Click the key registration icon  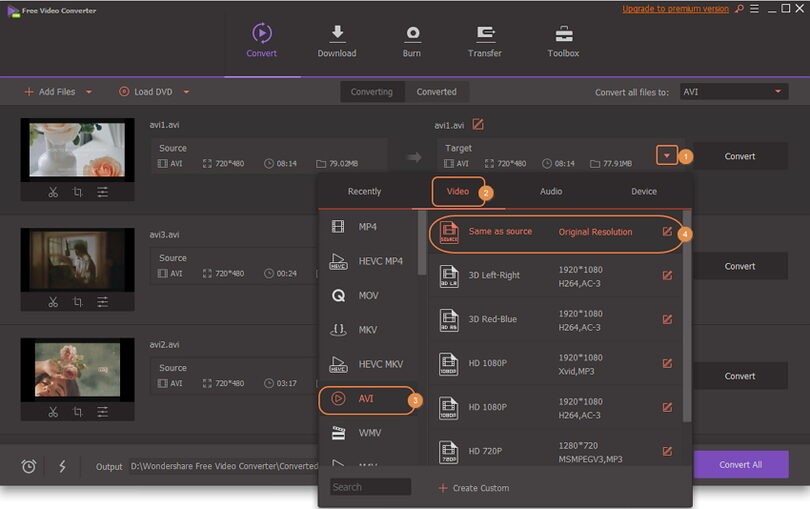click(740, 9)
